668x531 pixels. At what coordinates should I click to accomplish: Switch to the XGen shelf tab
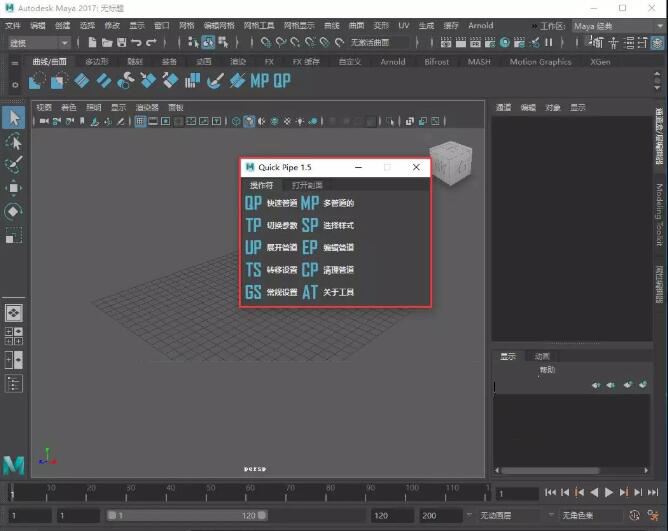[x=600, y=62]
